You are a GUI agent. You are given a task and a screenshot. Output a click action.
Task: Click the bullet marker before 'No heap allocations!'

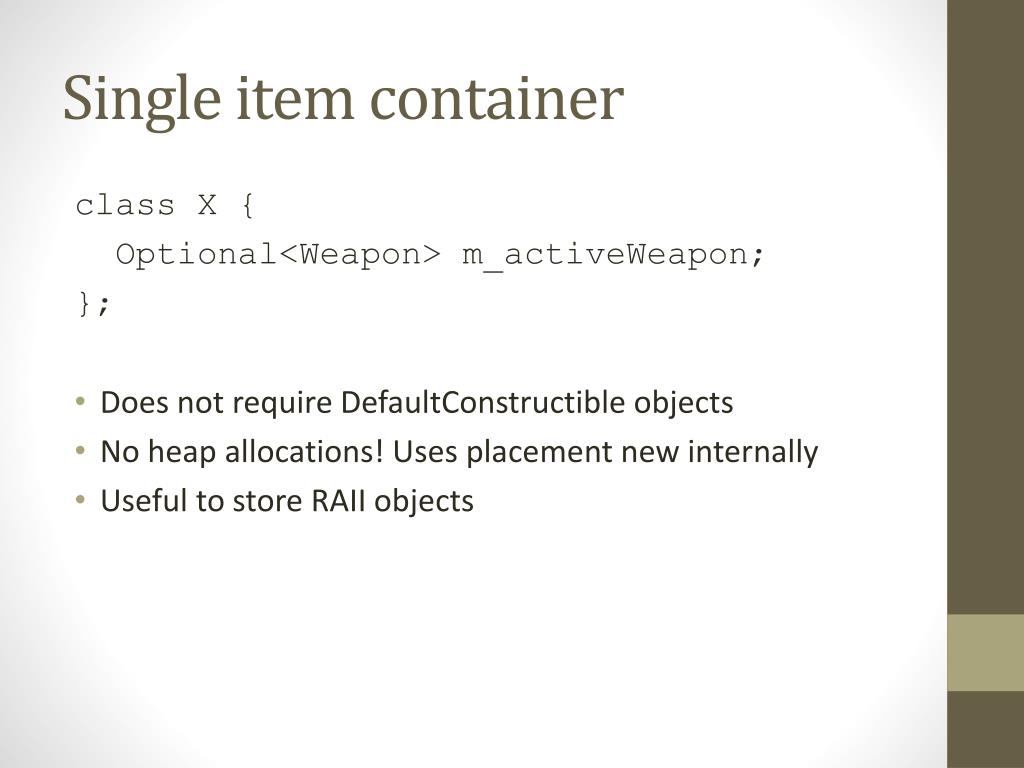(x=80, y=450)
